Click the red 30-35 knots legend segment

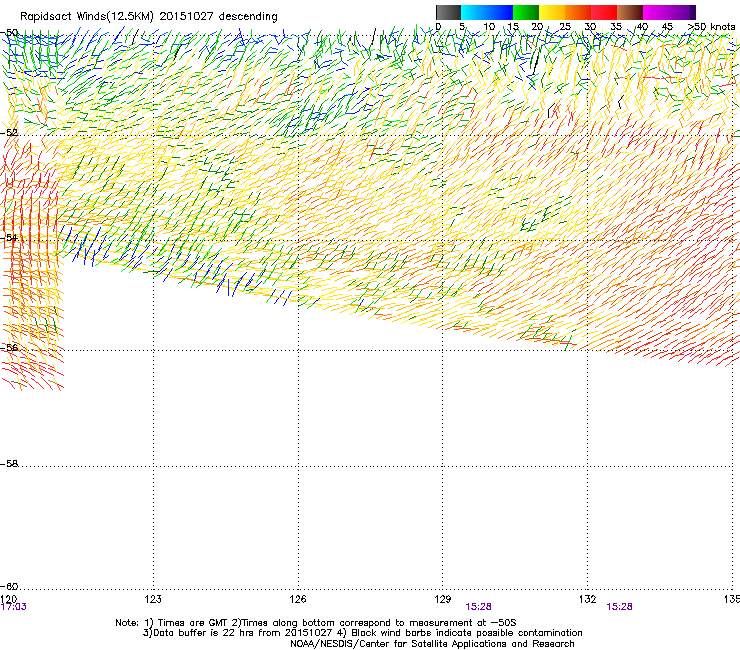[x=604, y=12]
